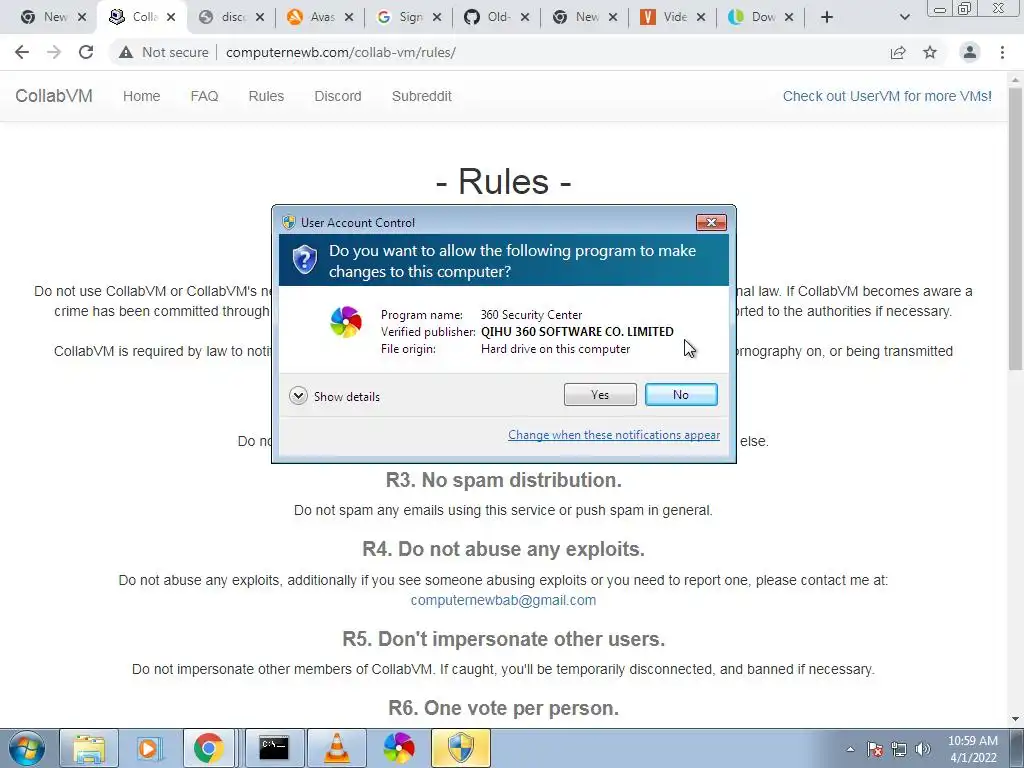The image size is (1024, 768).
Task: Go forward in Chrome
Action: [x=54, y=52]
